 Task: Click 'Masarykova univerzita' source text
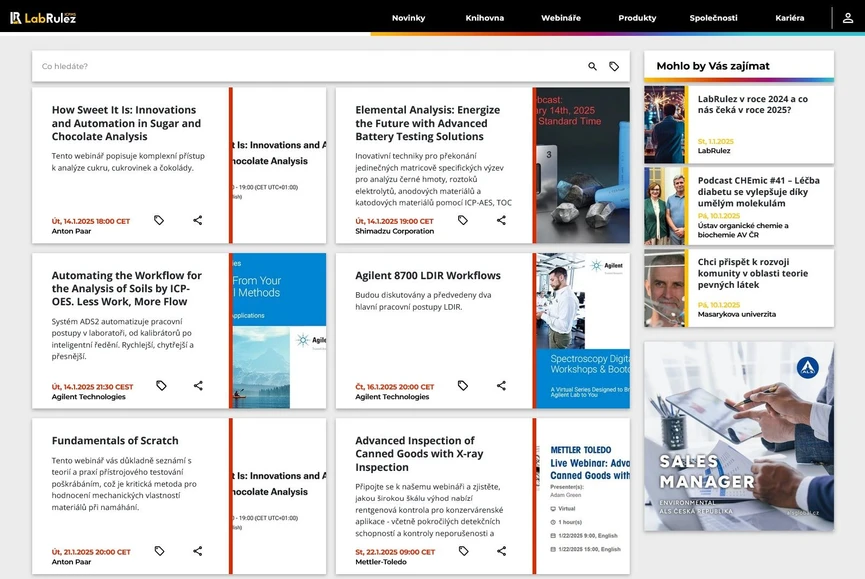click(736, 314)
